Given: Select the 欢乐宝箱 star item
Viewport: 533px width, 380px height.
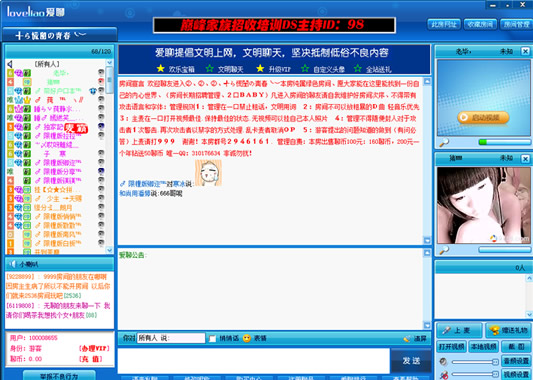Looking at the screenshot, I should [176, 69].
